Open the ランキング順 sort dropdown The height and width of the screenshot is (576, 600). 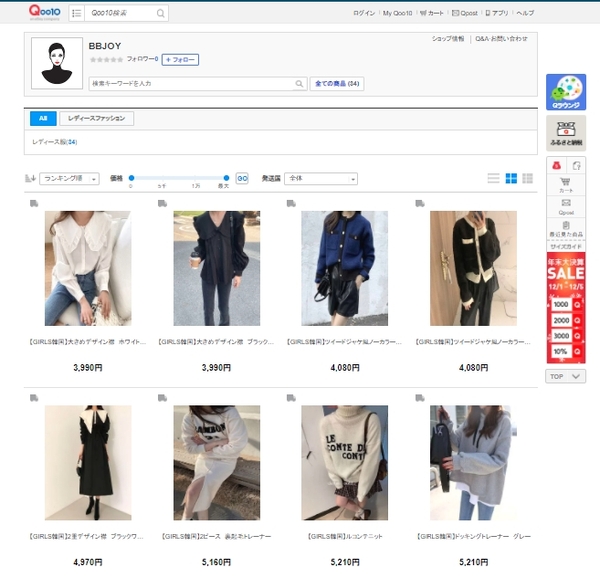click(x=68, y=178)
